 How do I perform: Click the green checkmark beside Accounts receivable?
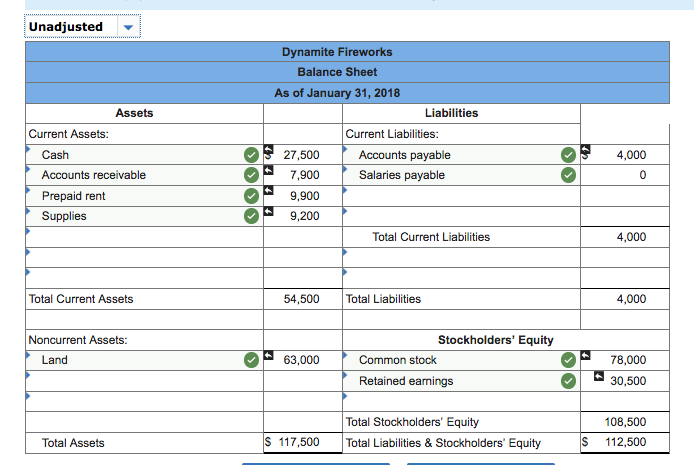(251, 175)
